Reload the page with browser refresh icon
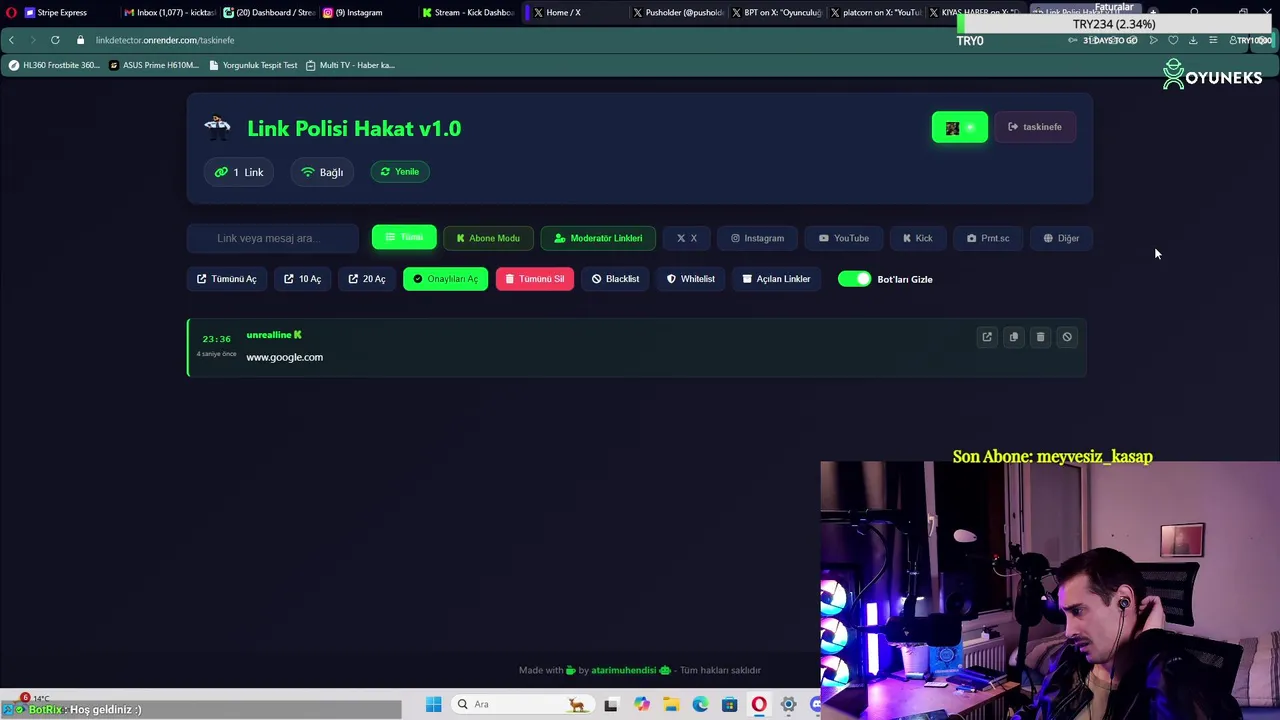 click(x=55, y=40)
